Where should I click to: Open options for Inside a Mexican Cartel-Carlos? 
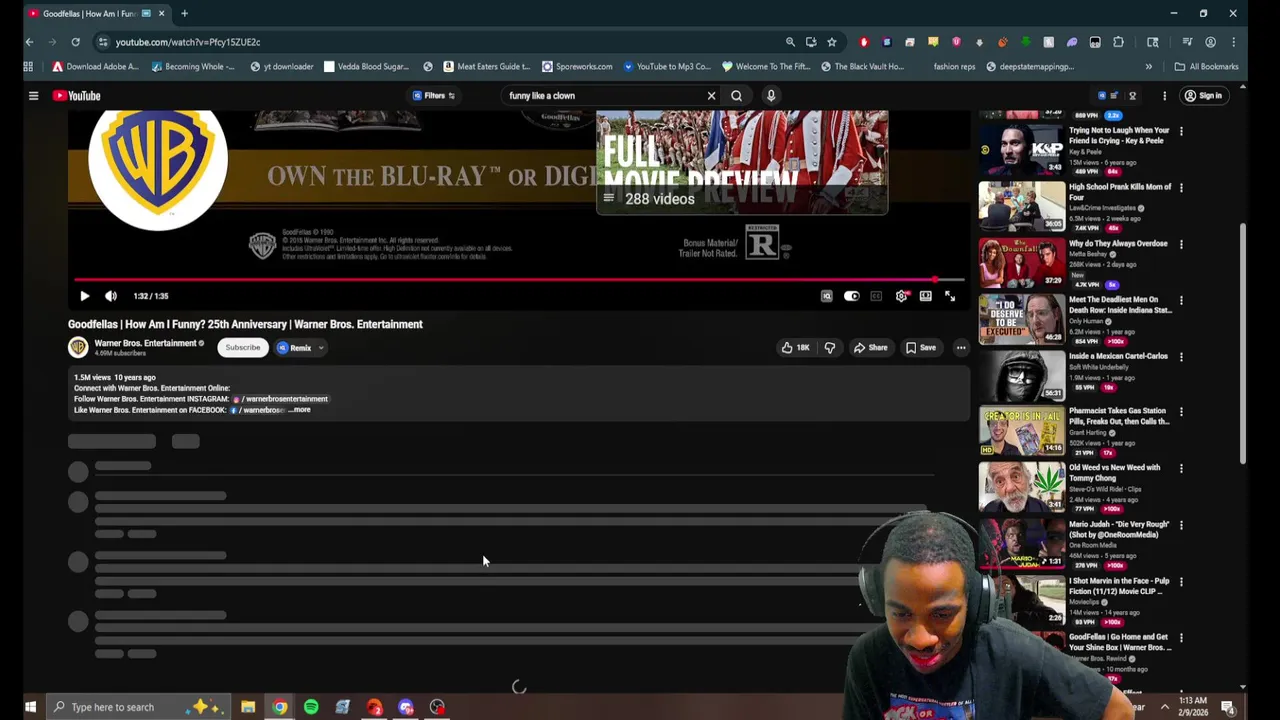(1181, 357)
